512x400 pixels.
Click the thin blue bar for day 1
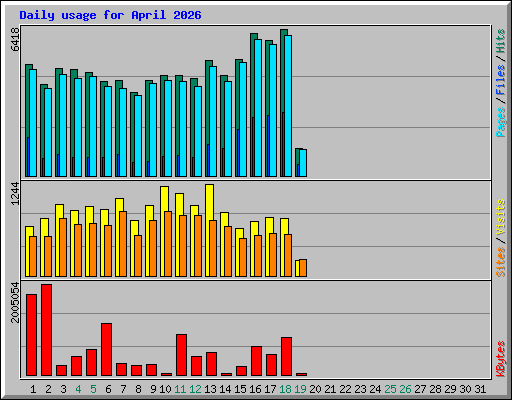click(x=28, y=157)
